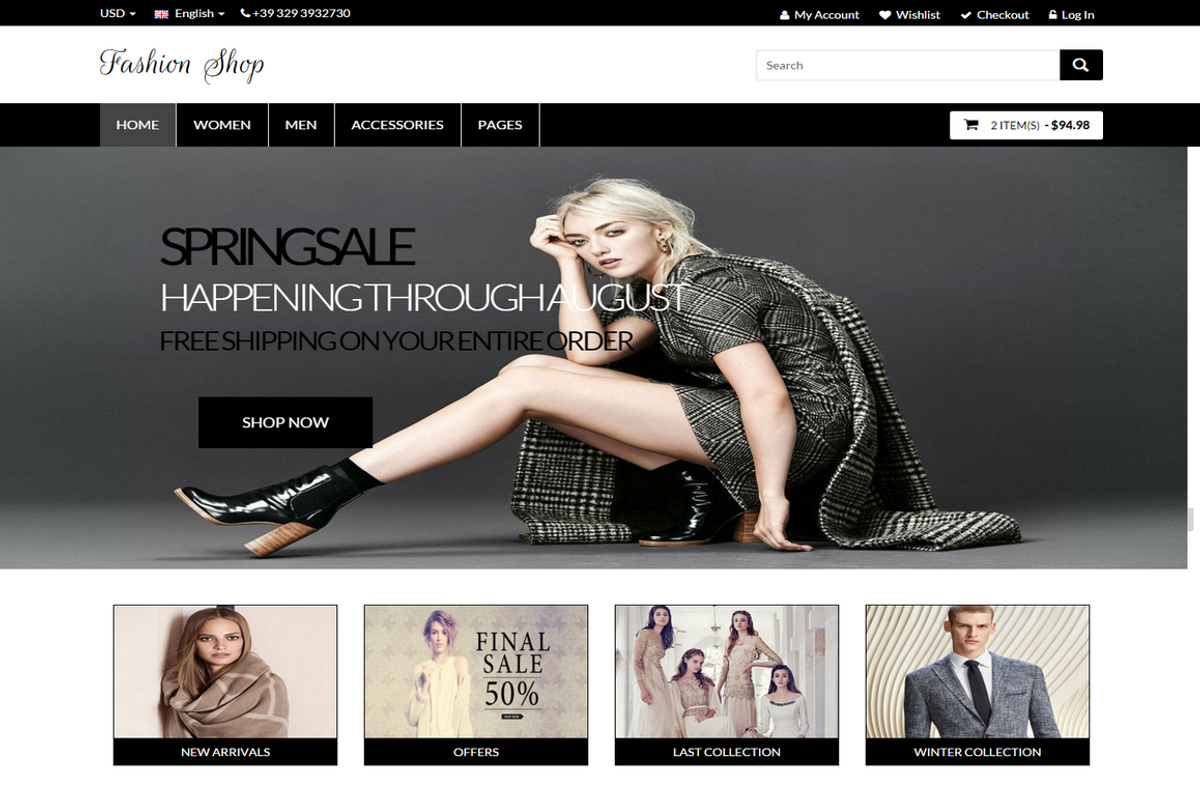This screenshot has height=800, width=1200.
Task: Click the LAST COLLECTION label
Action: coord(727,752)
